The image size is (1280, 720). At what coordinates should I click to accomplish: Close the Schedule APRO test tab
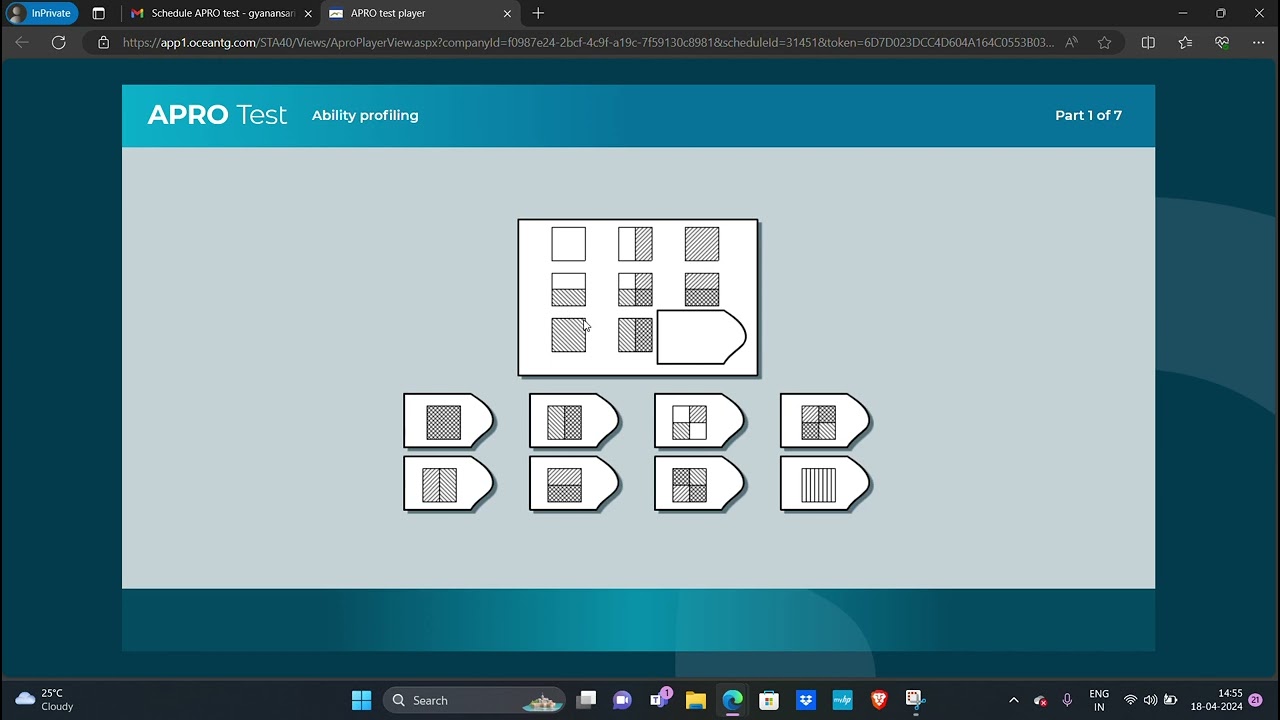tap(308, 13)
